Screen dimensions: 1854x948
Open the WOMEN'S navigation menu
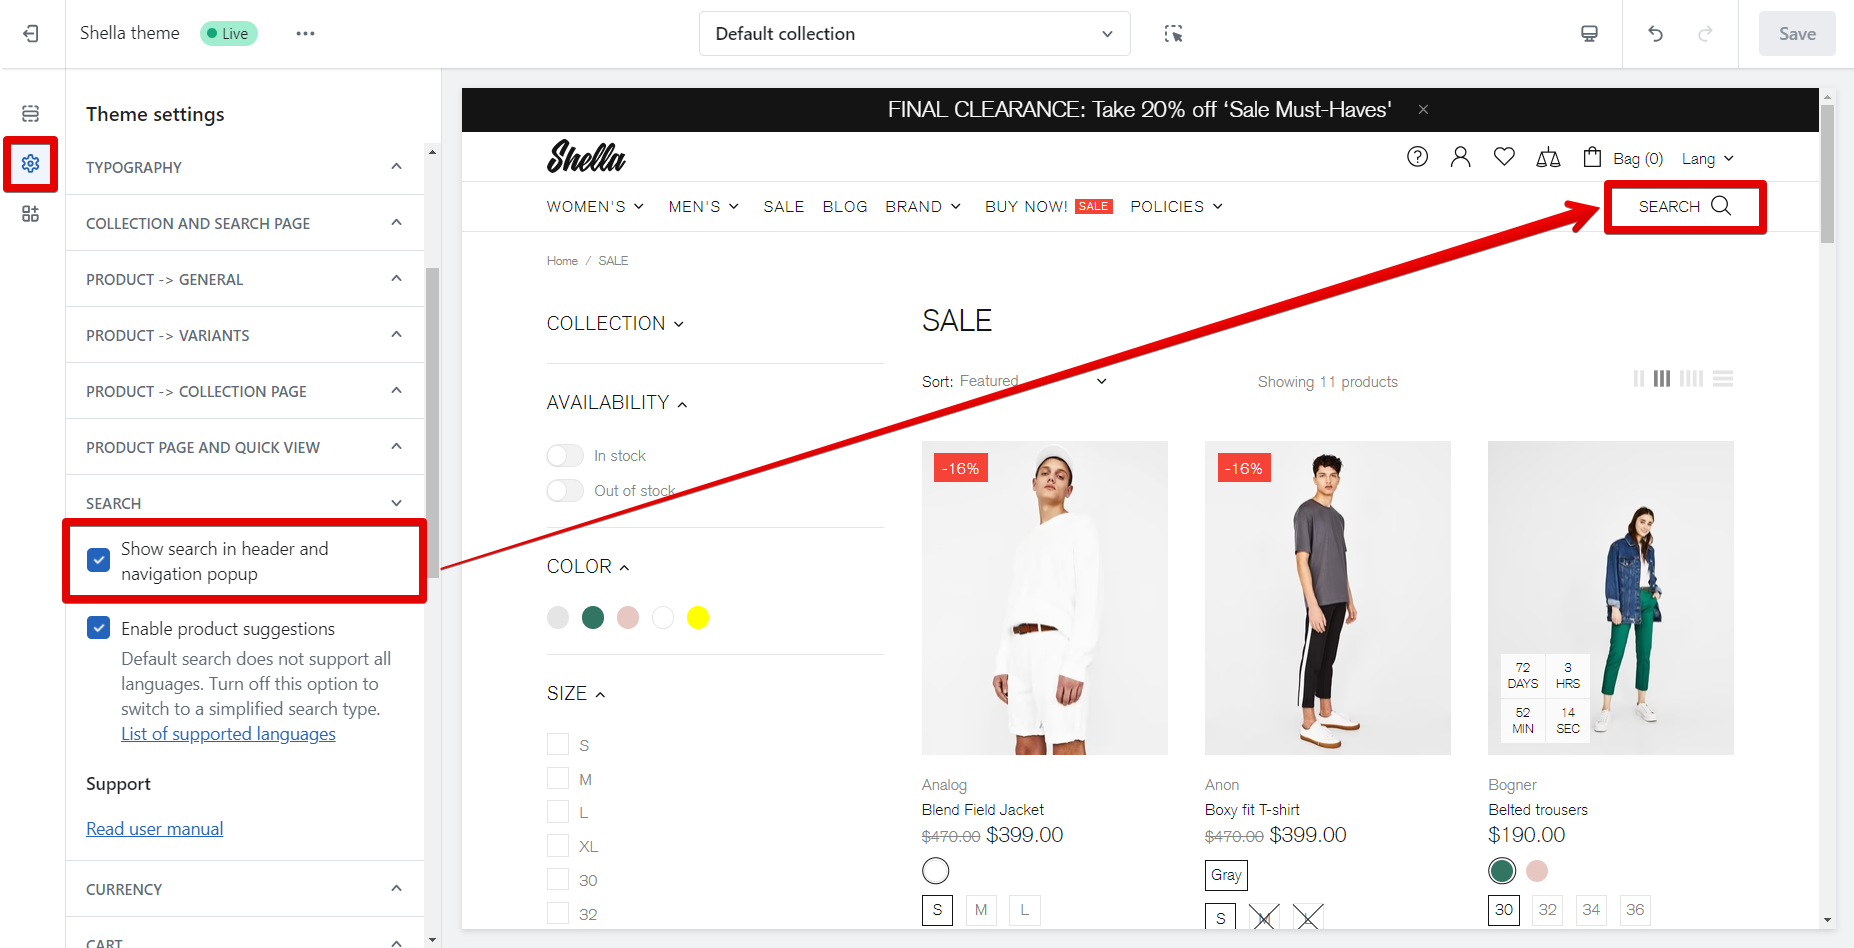(x=595, y=207)
